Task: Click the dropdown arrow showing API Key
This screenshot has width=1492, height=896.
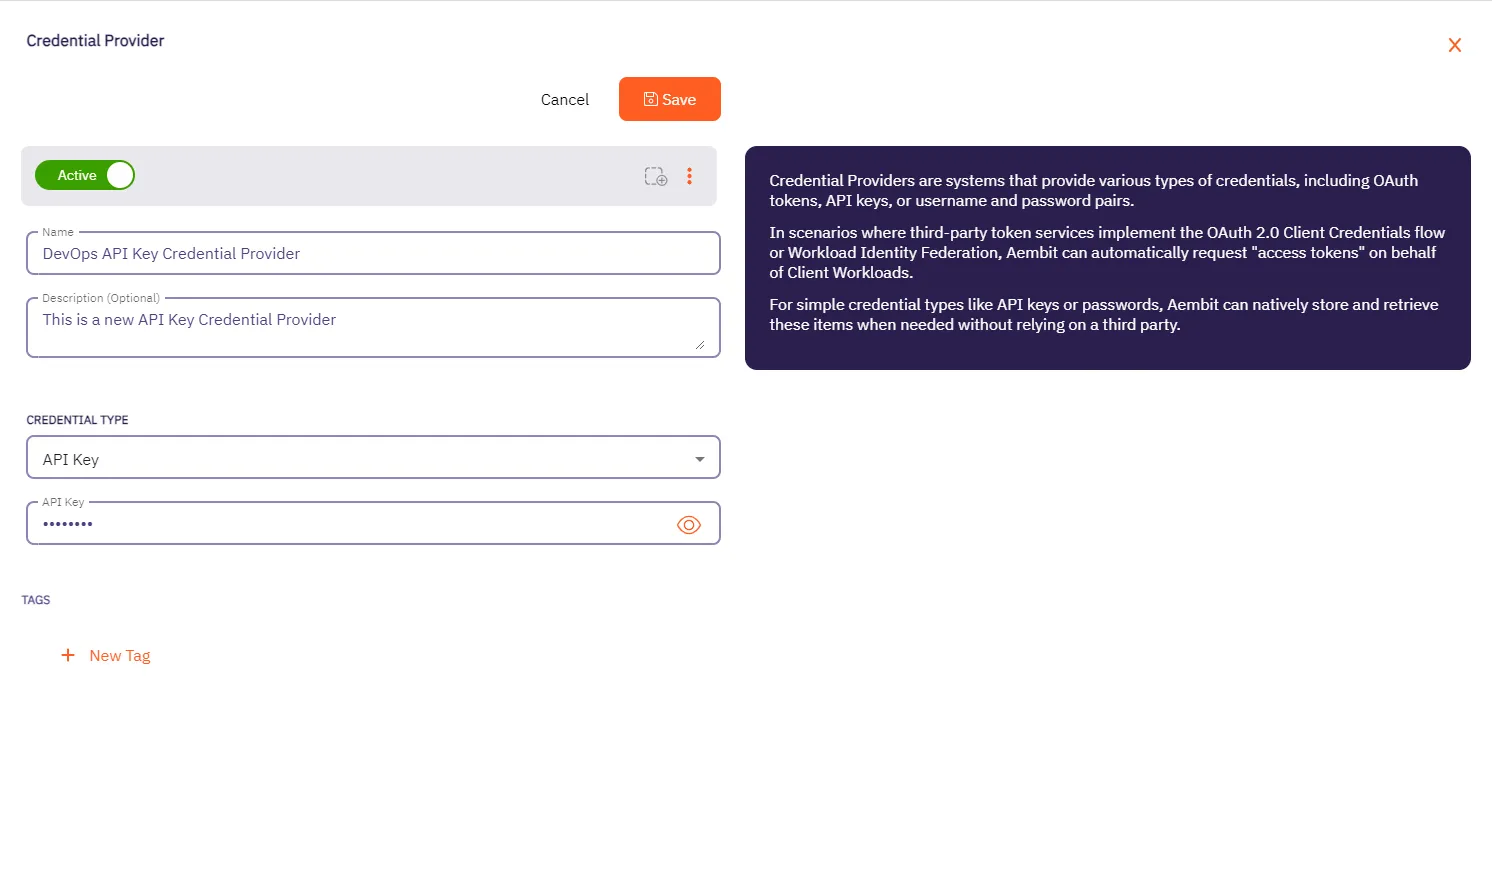Action: 699,458
